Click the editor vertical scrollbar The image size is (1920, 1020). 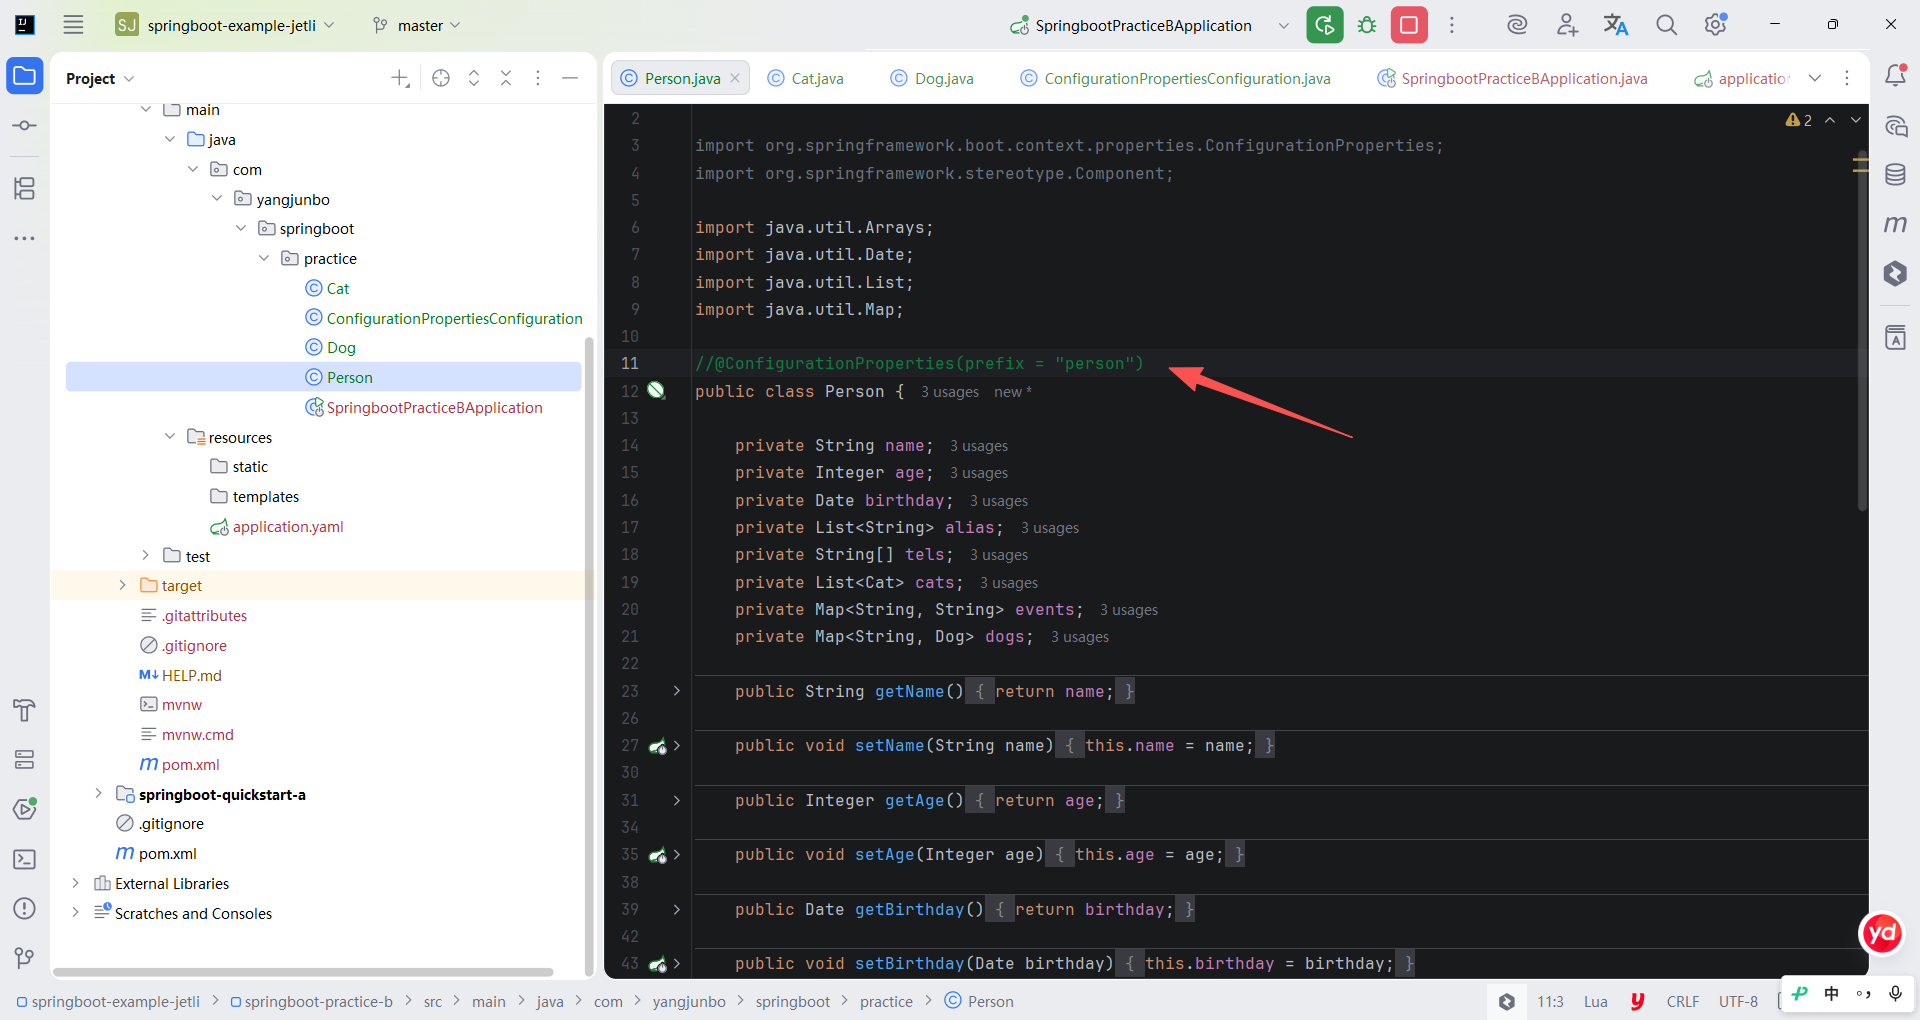[x=1861, y=332]
